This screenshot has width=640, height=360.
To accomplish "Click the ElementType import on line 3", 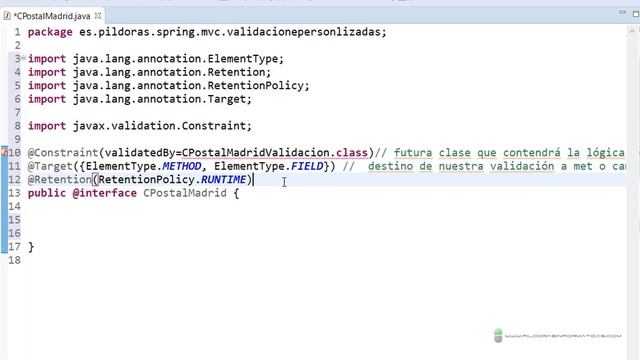I will tap(156, 59).
